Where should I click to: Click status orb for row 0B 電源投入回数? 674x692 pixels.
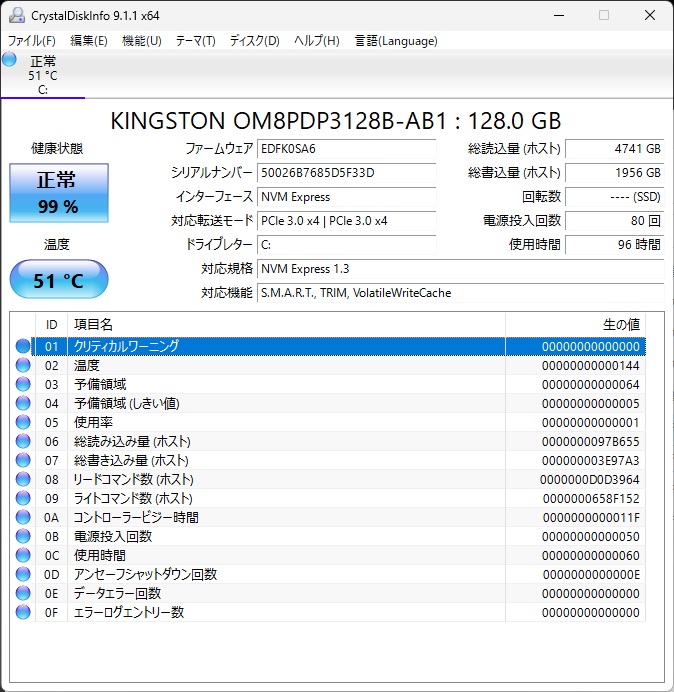pos(23,536)
